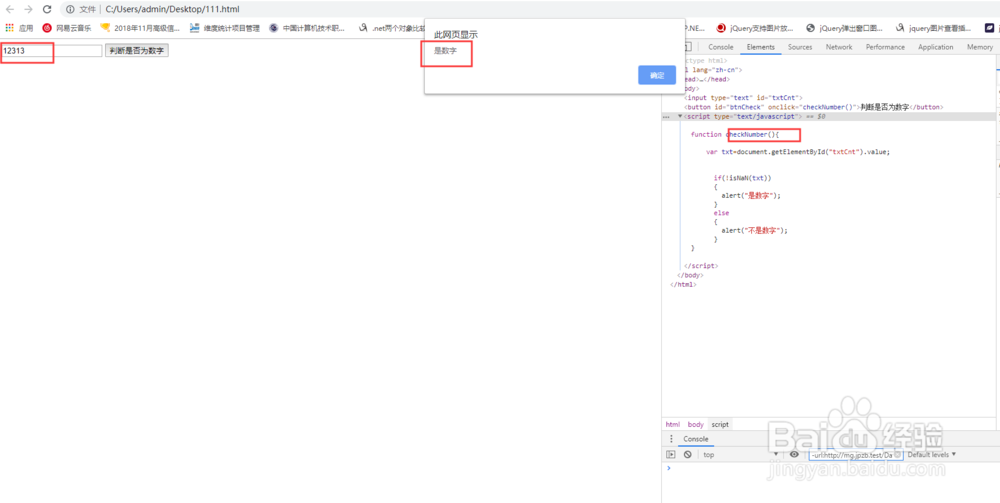1000x503 pixels.
Task: Open the 2018年11月高级信 bookmark
Action: [x=140, y=28]
